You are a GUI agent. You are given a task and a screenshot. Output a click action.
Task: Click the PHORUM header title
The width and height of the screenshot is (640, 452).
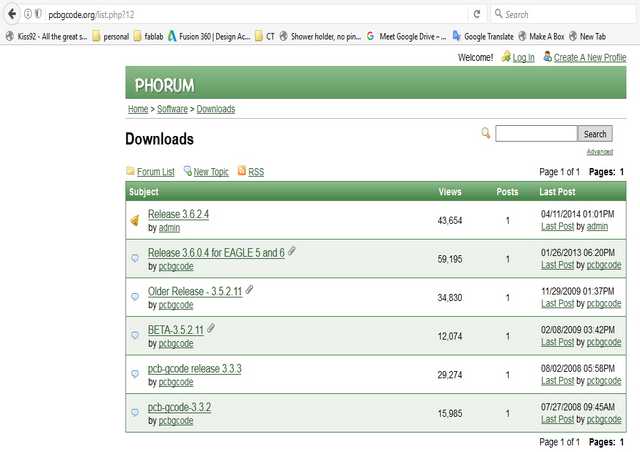[x=164, y=86]
